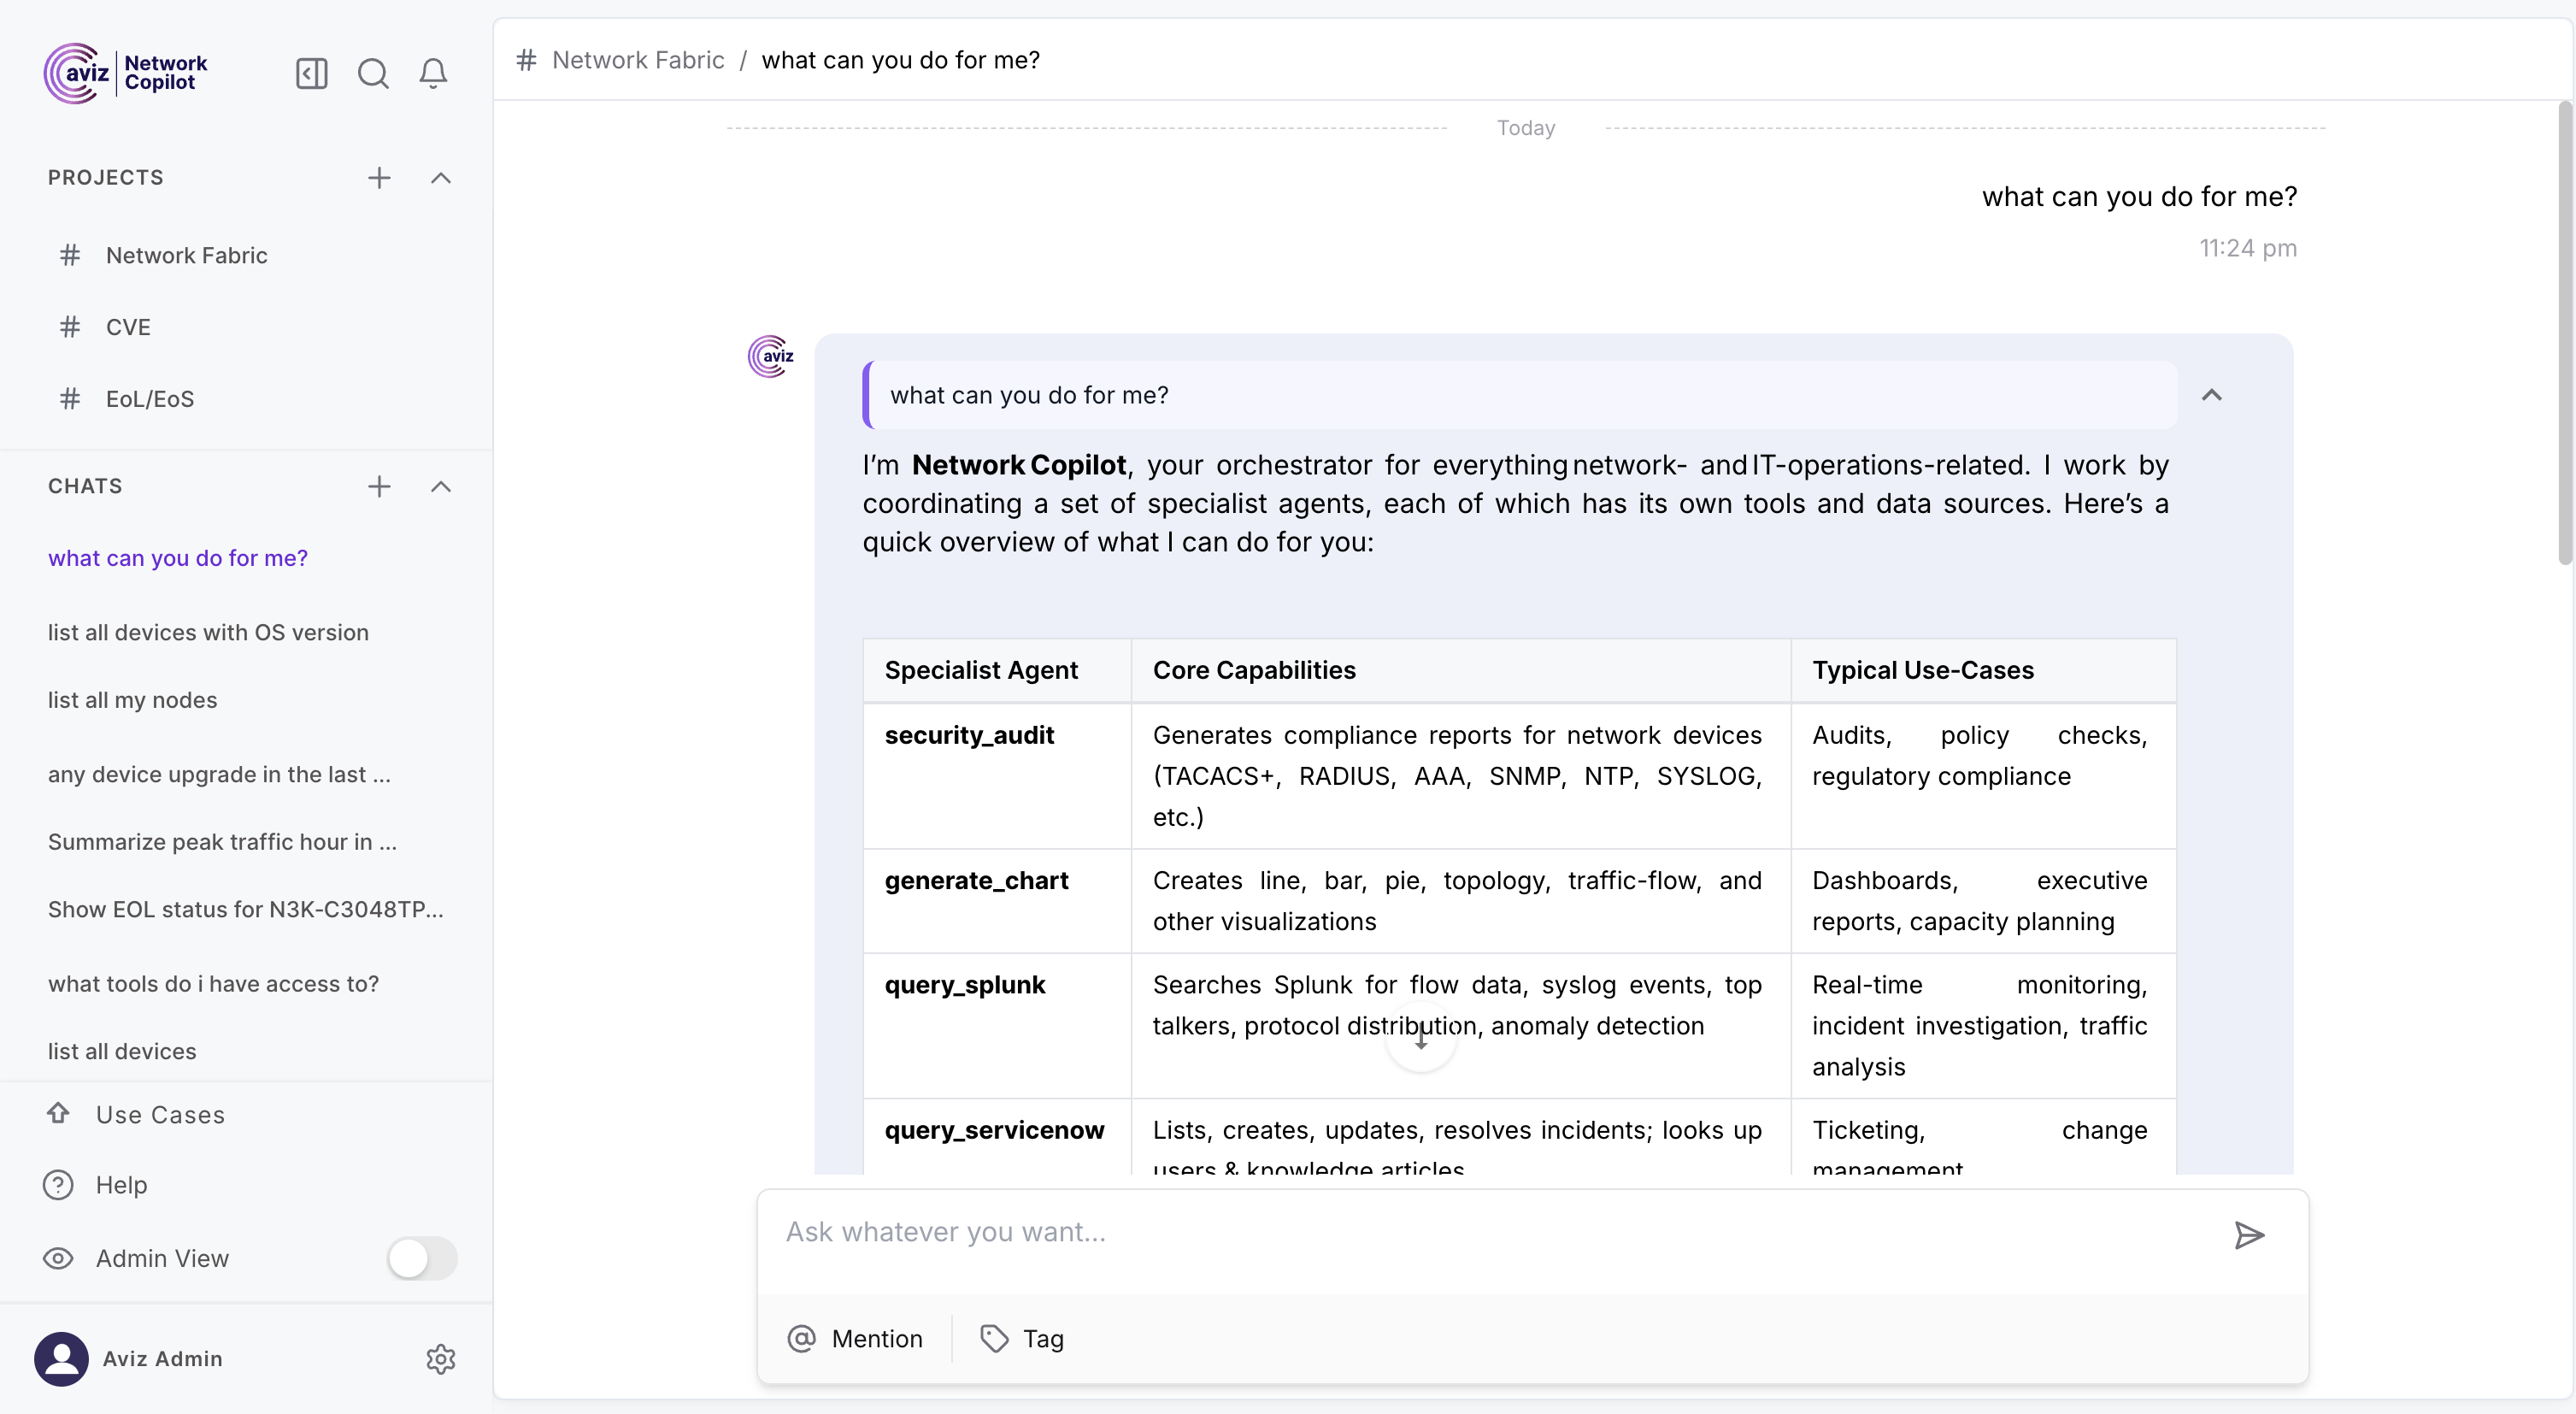The width and height of the screenshot is (2576, 1414).
Task: Collapse the Projects section chevron
Action: pyautogui.click(x=441, y=178)
